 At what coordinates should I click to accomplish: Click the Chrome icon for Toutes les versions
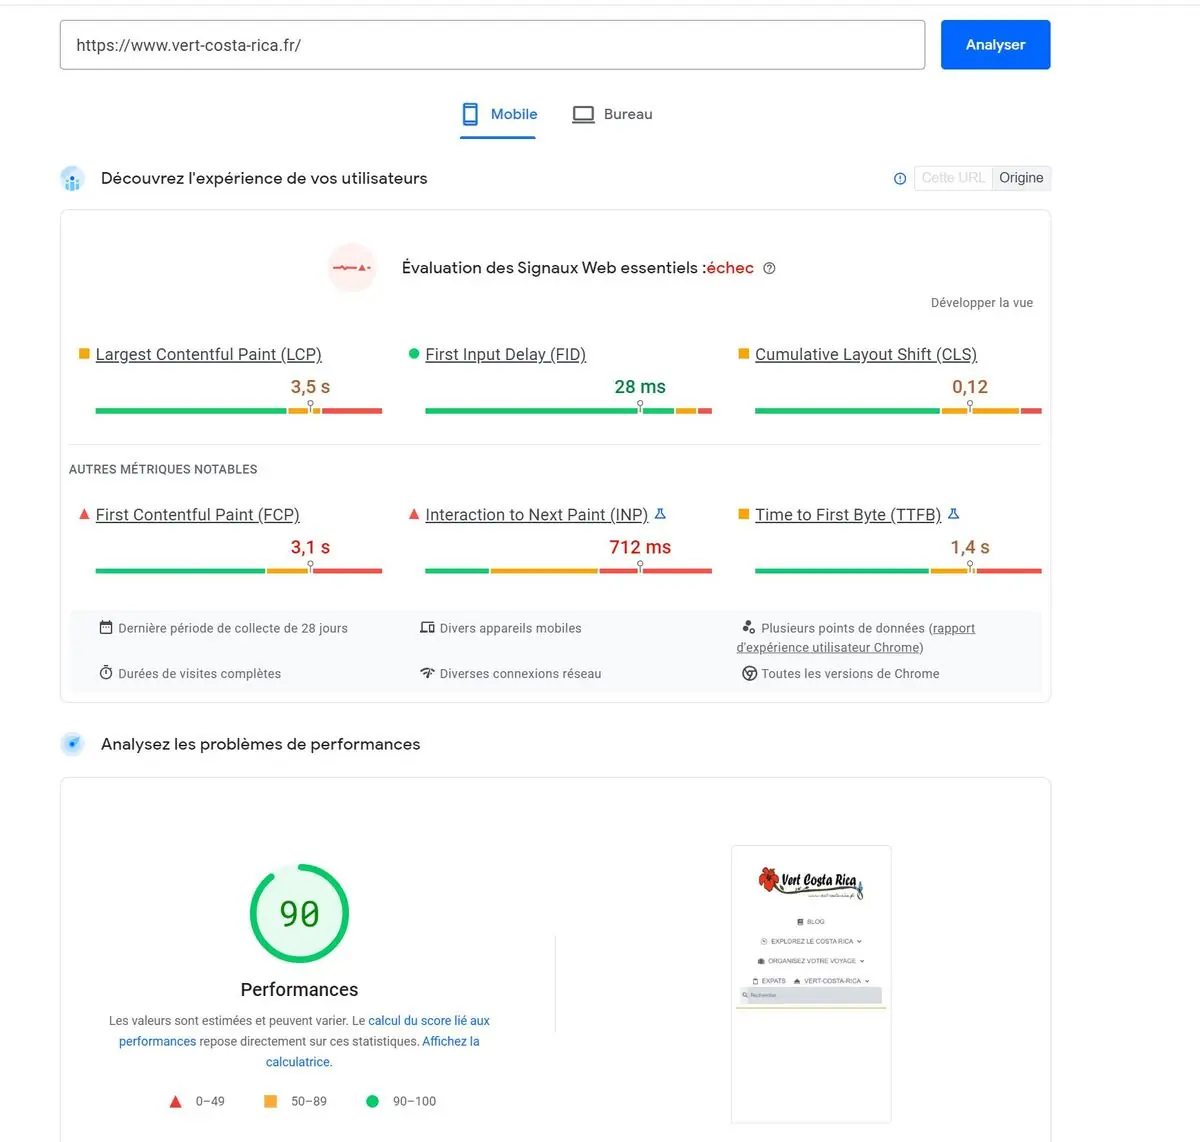[749, 674]
